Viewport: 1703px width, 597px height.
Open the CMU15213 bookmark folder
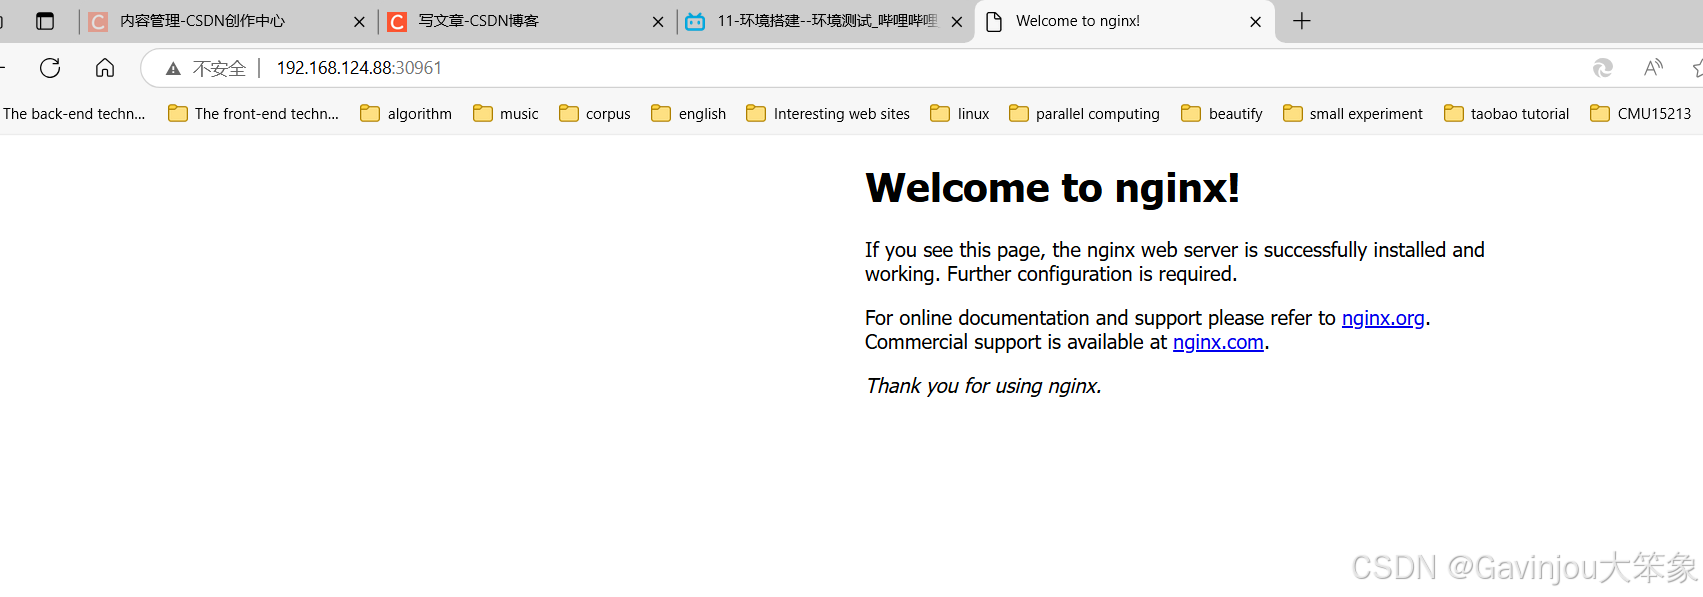pos(1641,114)
